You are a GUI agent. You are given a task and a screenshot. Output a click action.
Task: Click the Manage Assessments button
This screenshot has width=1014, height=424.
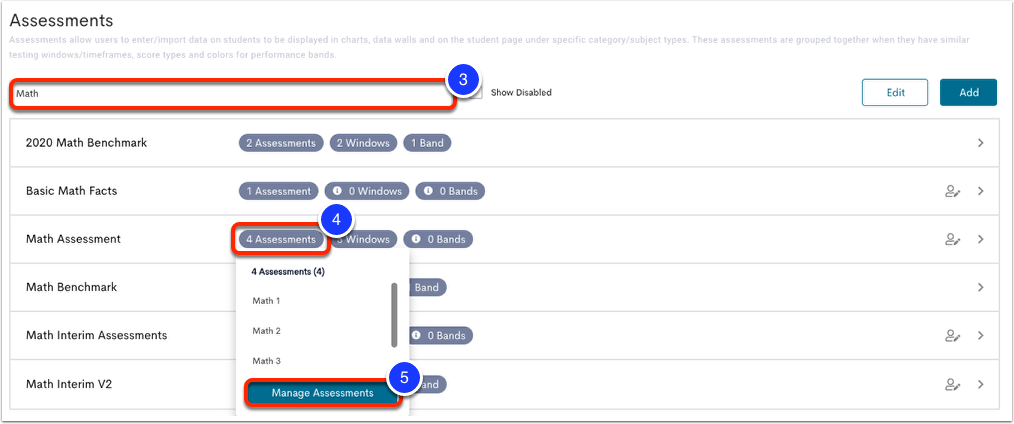tap(322, 393)
